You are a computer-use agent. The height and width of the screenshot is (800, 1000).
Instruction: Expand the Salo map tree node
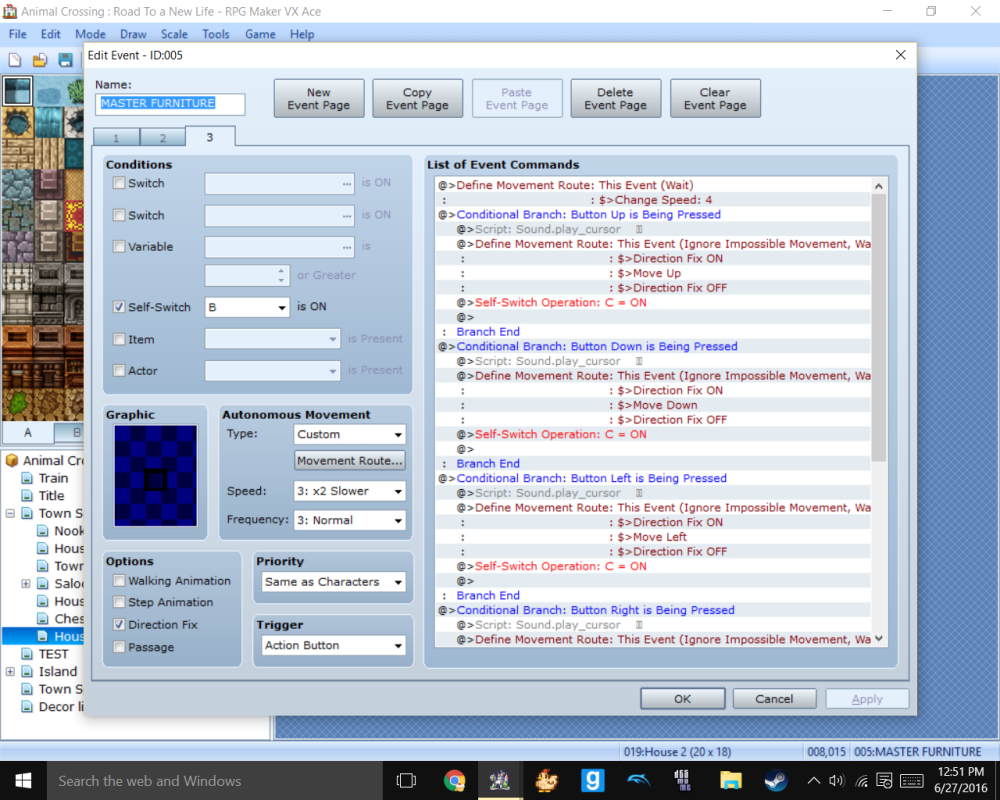pyautogui.click(x=26, y=583)
